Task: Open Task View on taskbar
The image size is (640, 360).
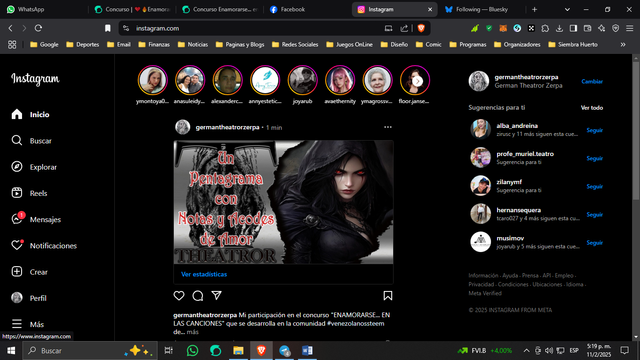Action: 168,351
